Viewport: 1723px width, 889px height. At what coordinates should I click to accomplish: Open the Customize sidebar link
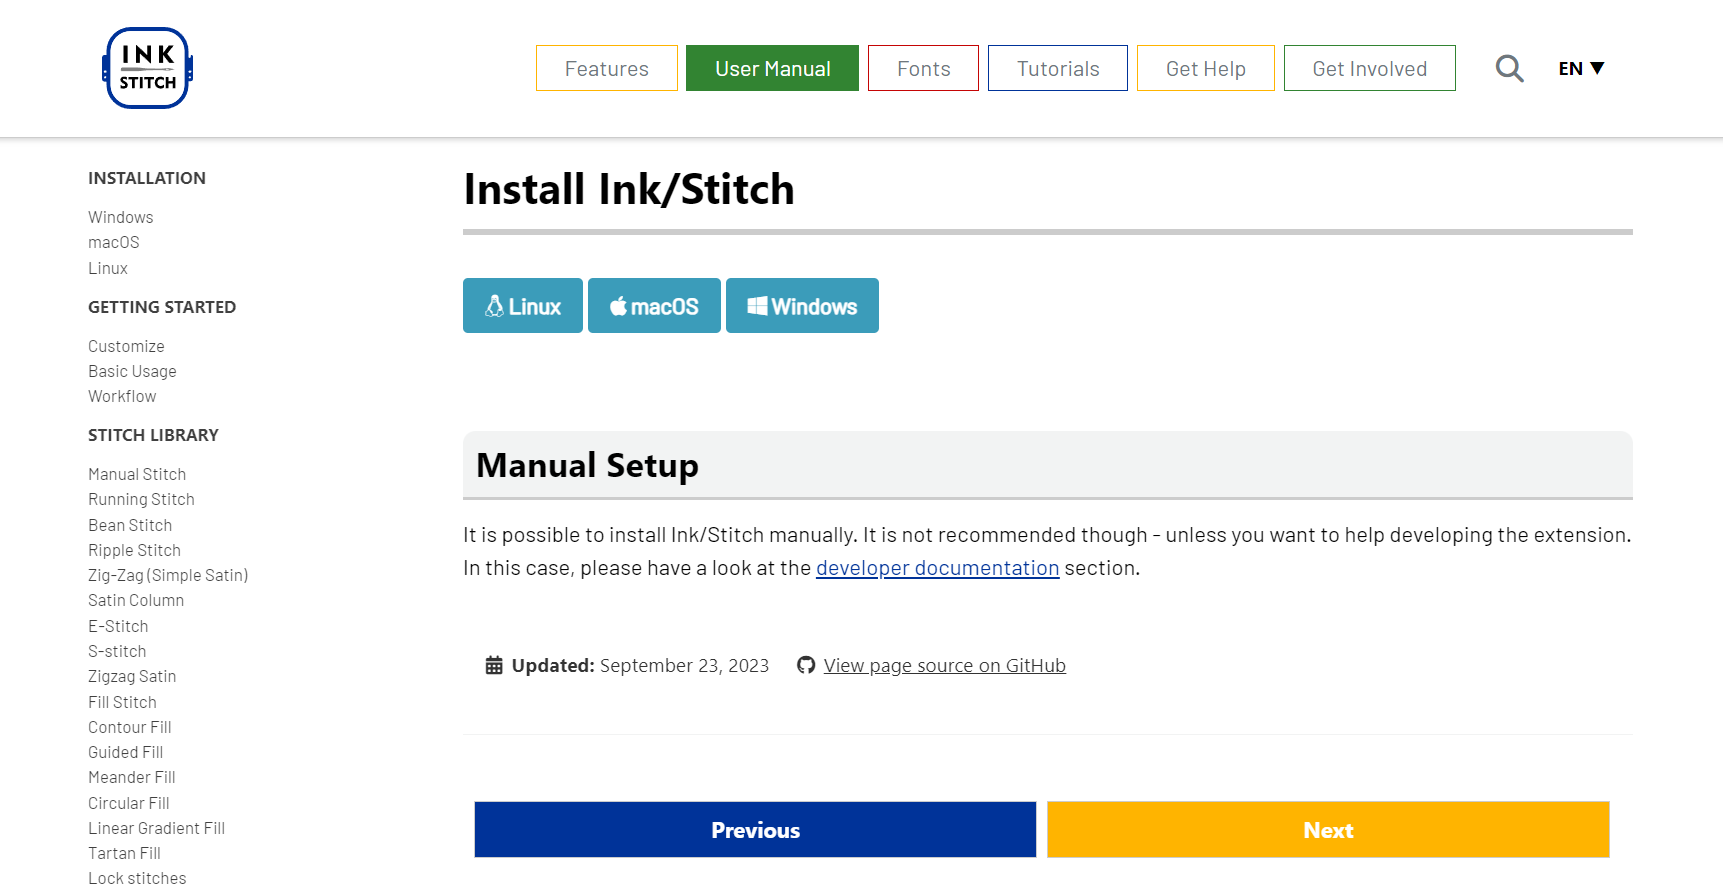[x=126, y=346]
